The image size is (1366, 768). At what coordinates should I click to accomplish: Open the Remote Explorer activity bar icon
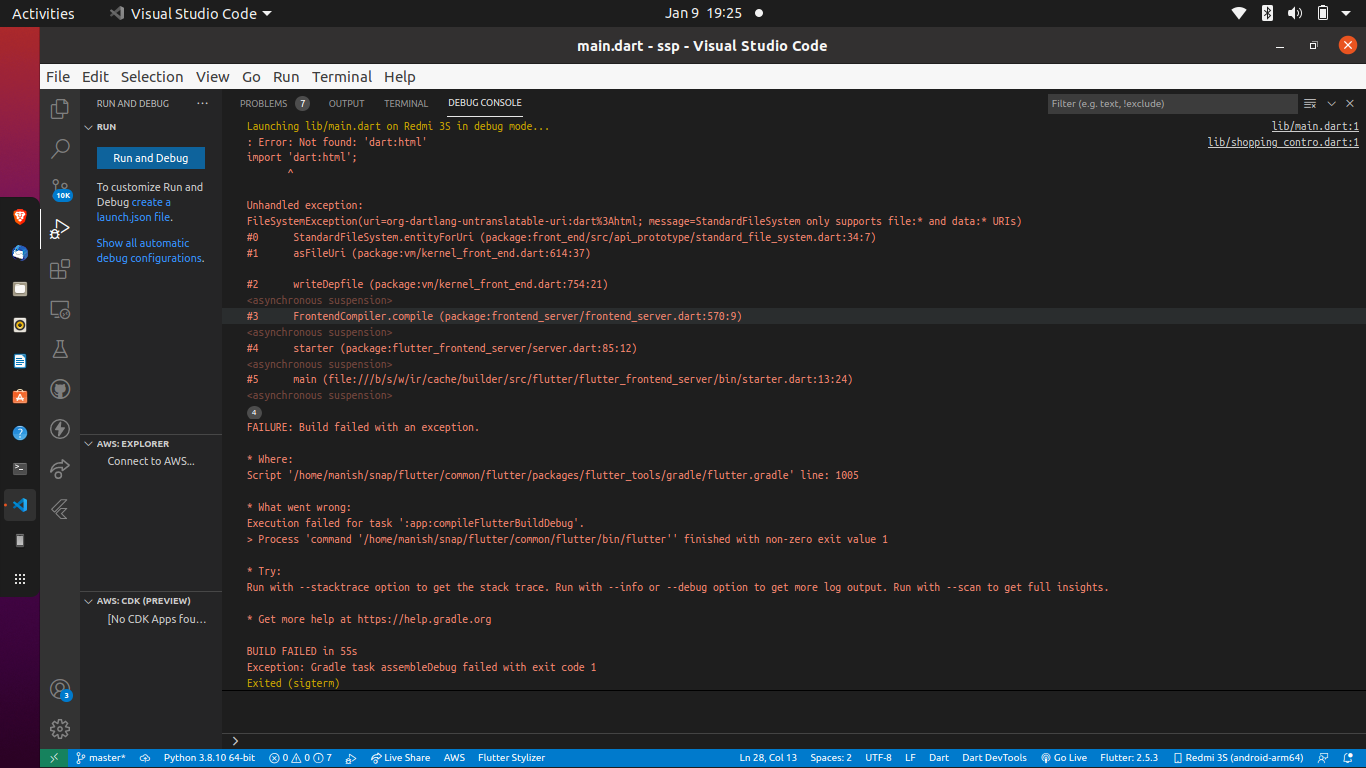coord(60,309)
